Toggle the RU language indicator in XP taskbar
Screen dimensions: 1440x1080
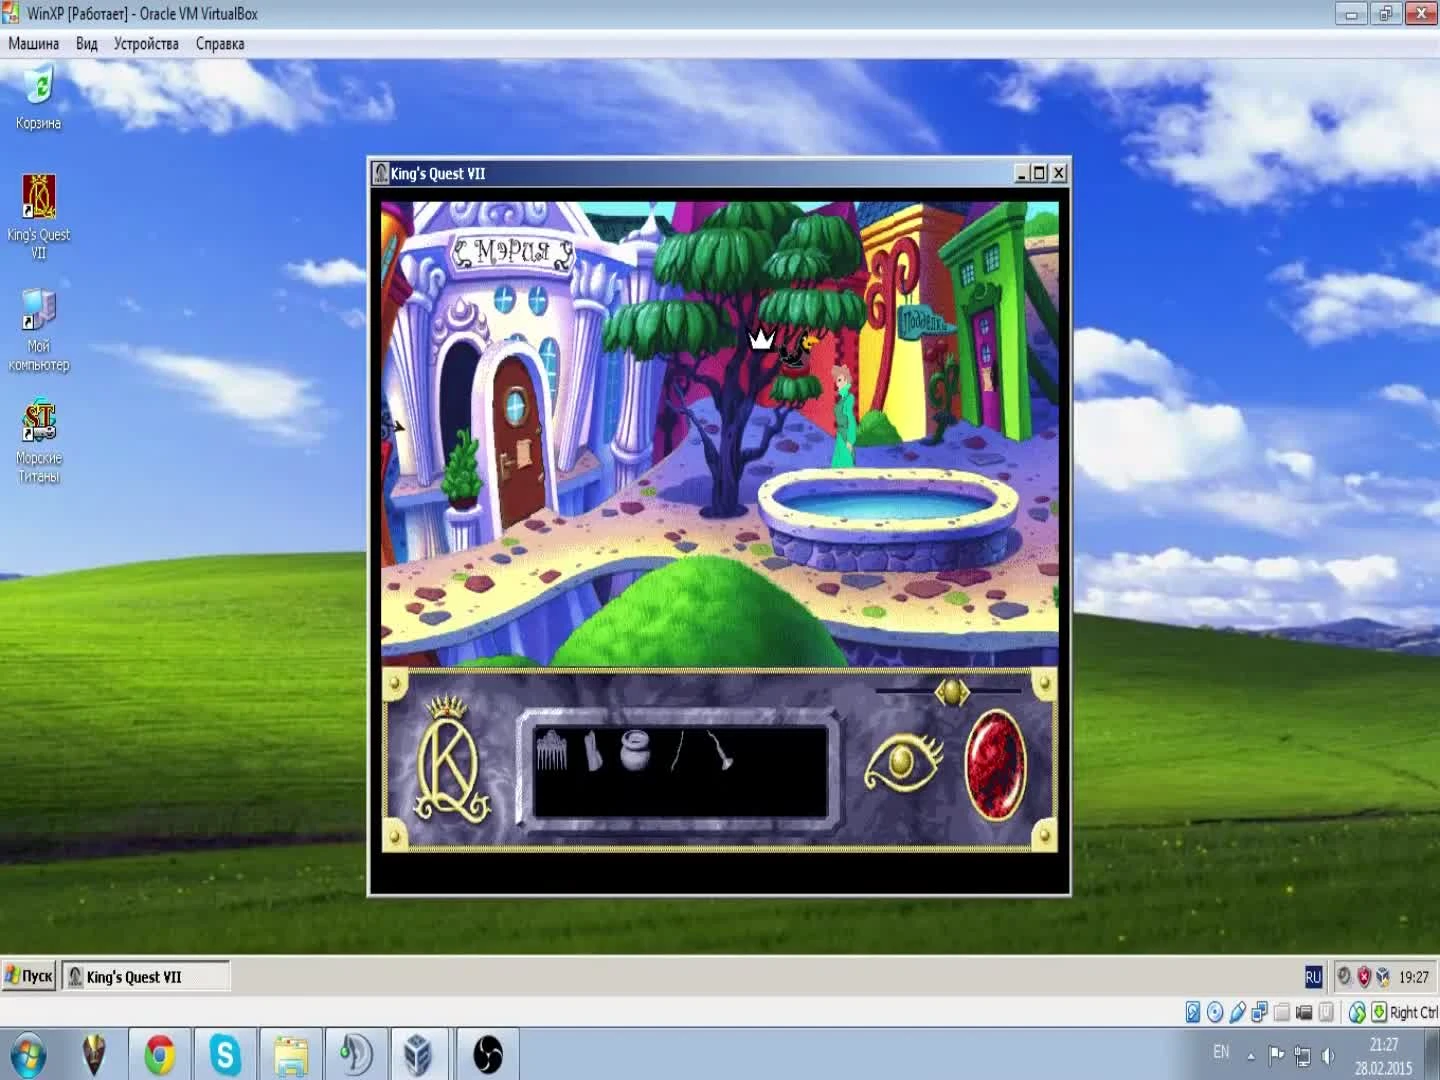(1313, 977)
